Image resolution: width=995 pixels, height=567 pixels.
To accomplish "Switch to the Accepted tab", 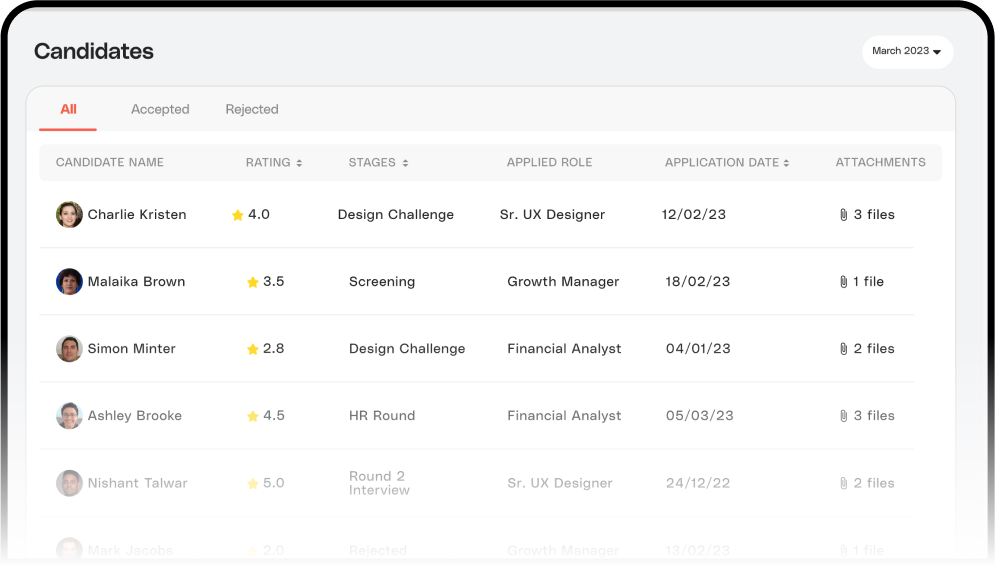I will coord(160,110).
